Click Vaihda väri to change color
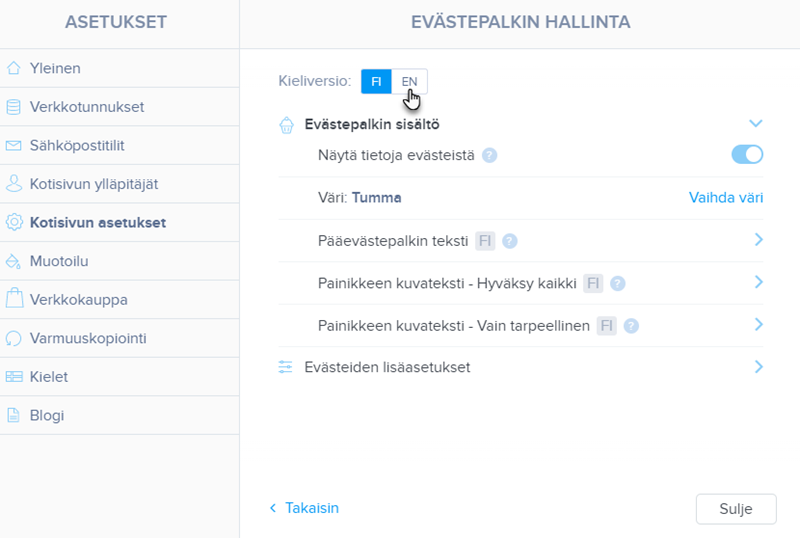The image size is (800, 538). click(725, 198)
